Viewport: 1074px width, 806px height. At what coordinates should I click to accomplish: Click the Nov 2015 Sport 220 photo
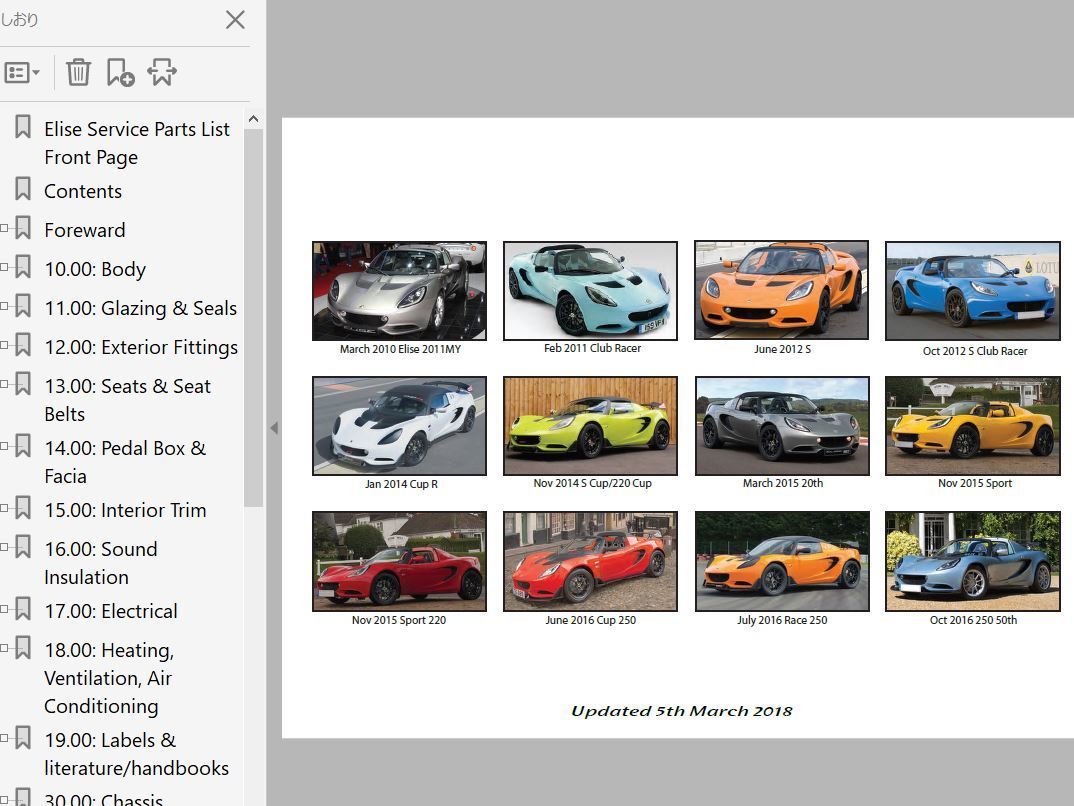399,561
